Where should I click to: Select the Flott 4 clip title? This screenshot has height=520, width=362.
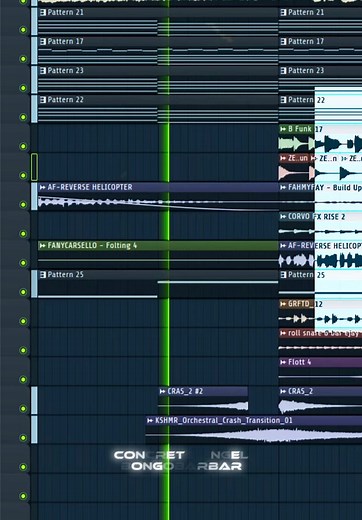tap(299, 362)
